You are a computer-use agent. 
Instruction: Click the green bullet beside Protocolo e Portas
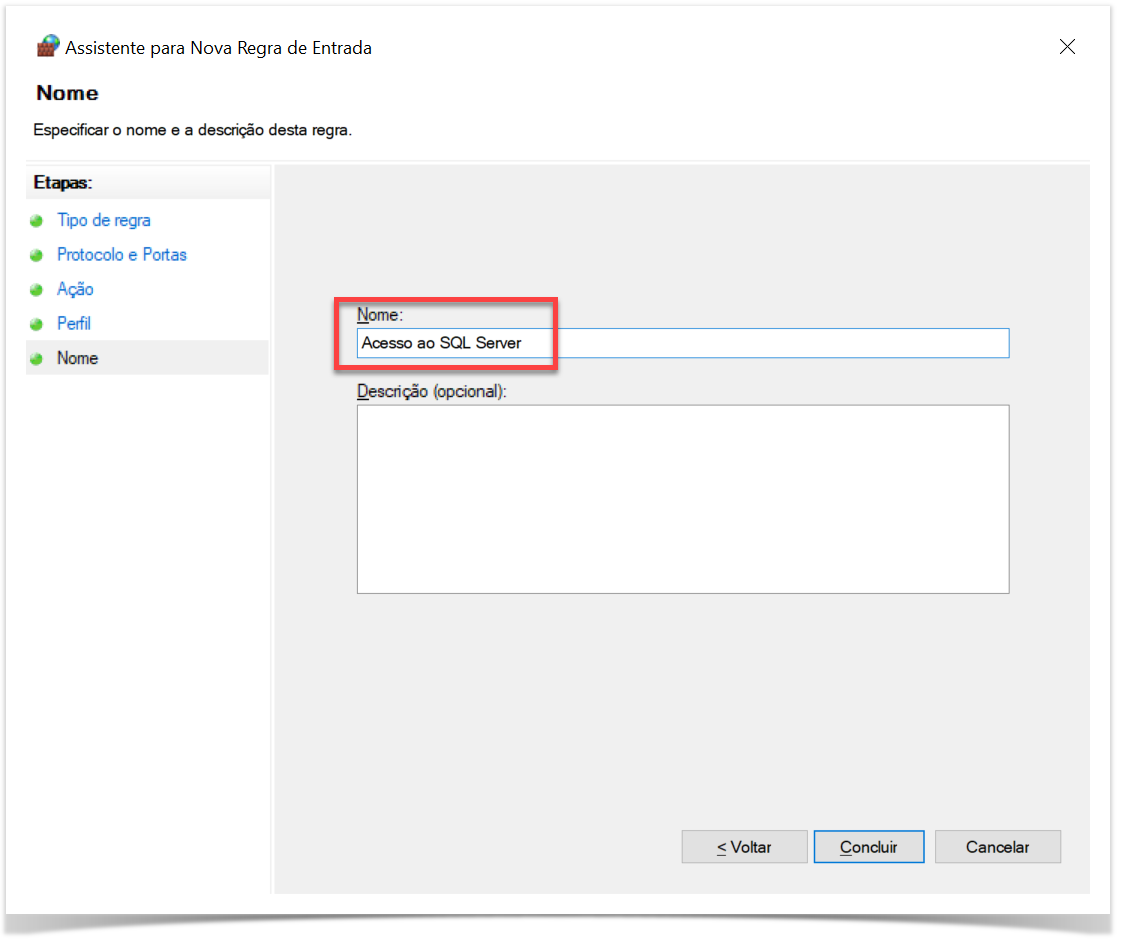click(37, 255)
